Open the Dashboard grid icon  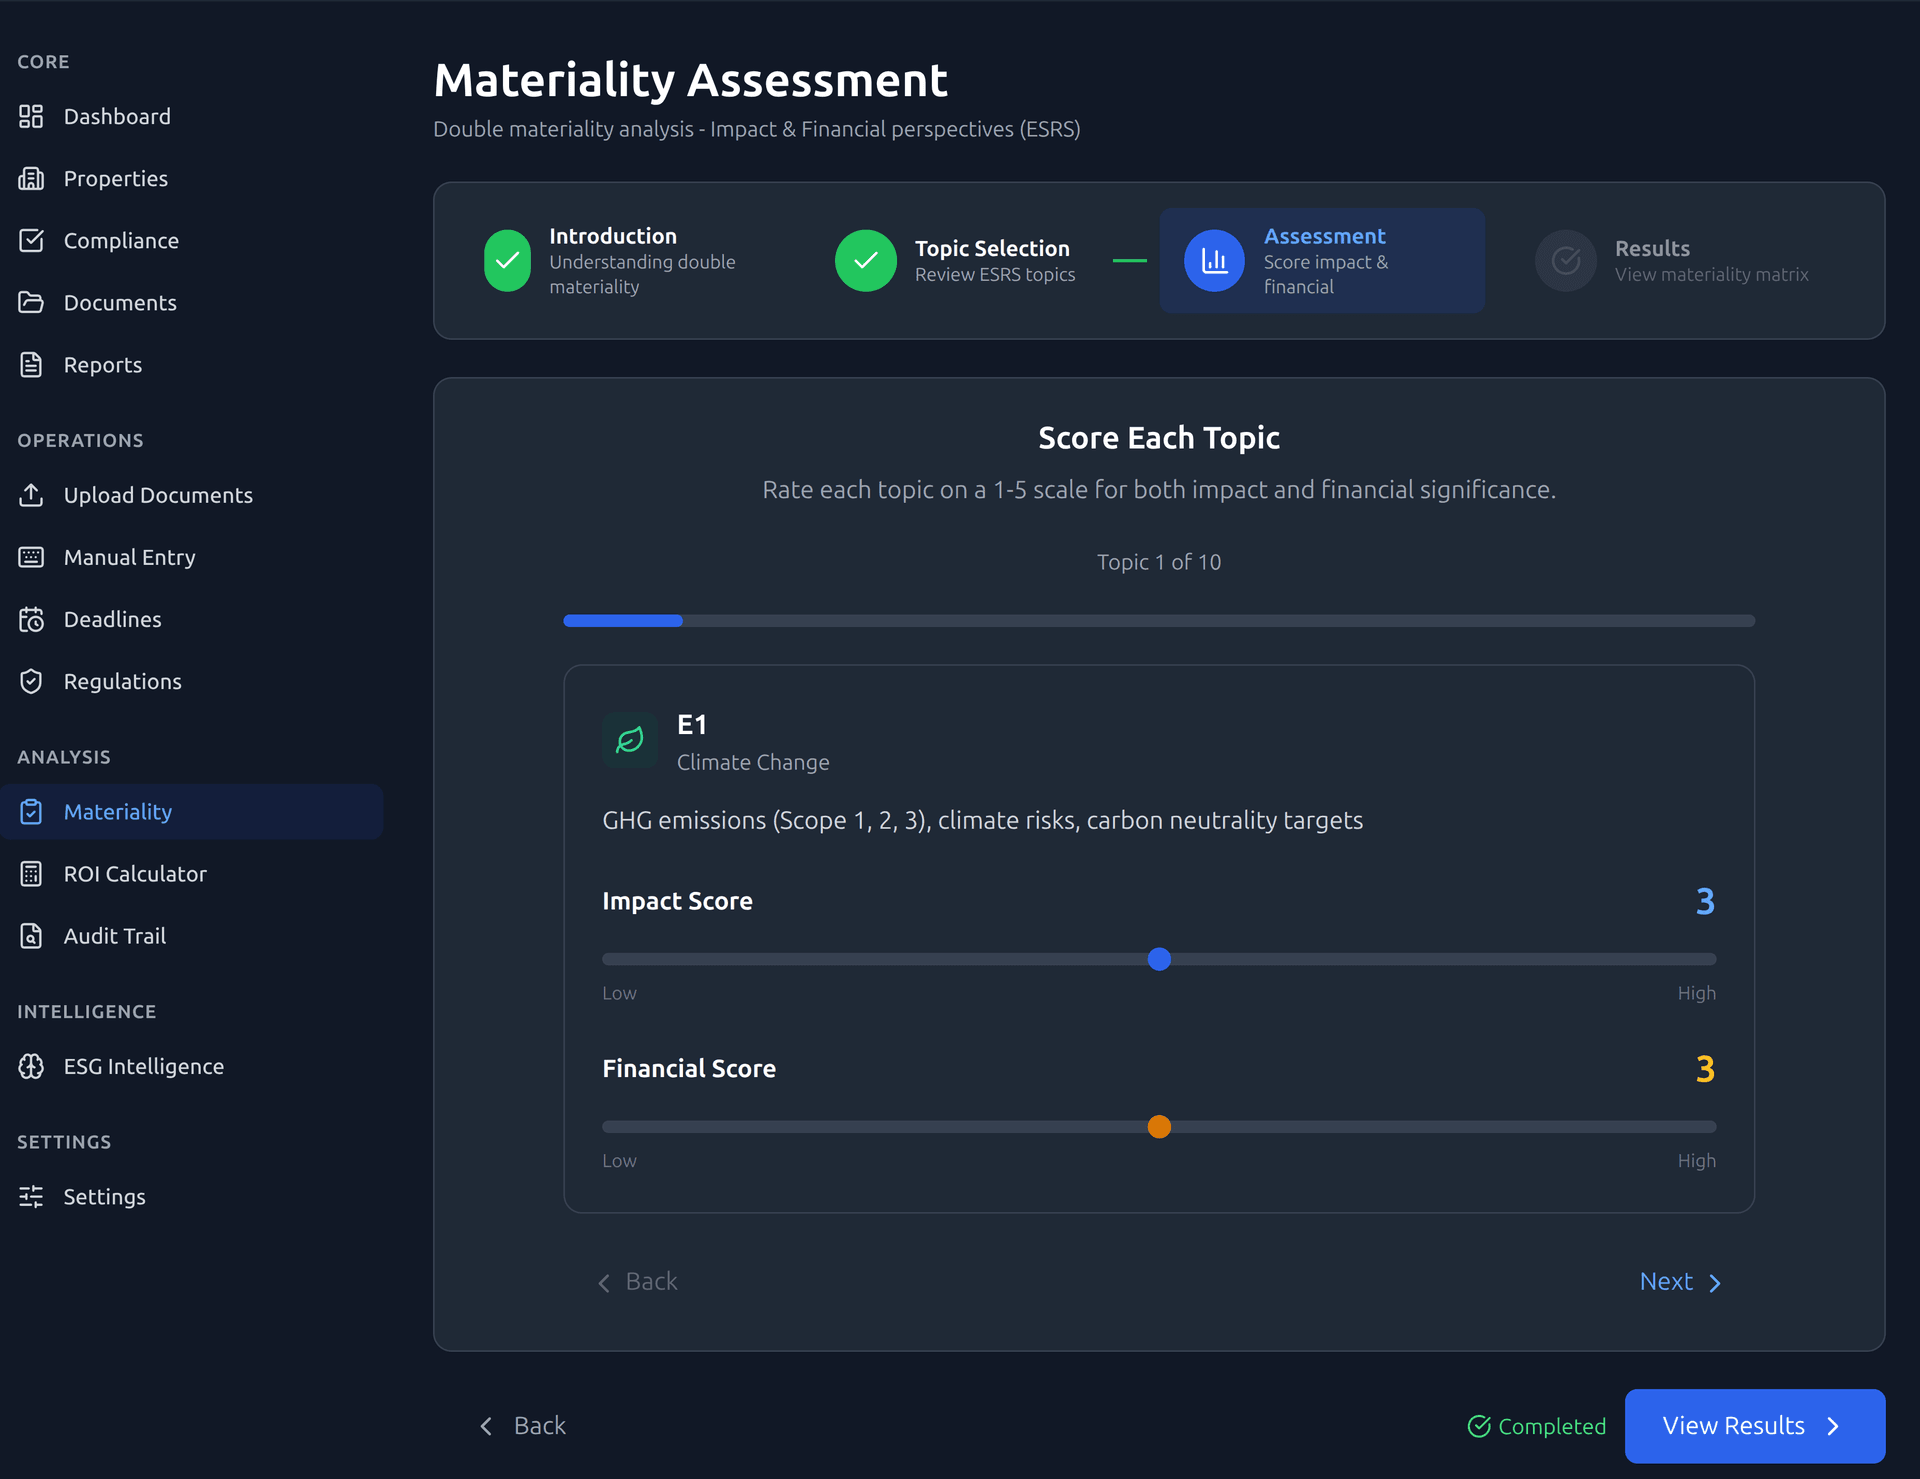coord(31,117)
